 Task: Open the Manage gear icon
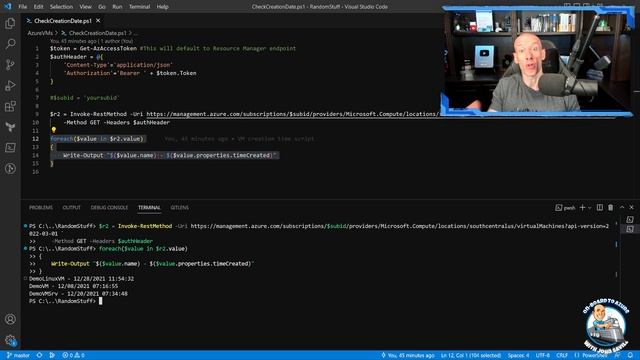click(x=10, y=340)
